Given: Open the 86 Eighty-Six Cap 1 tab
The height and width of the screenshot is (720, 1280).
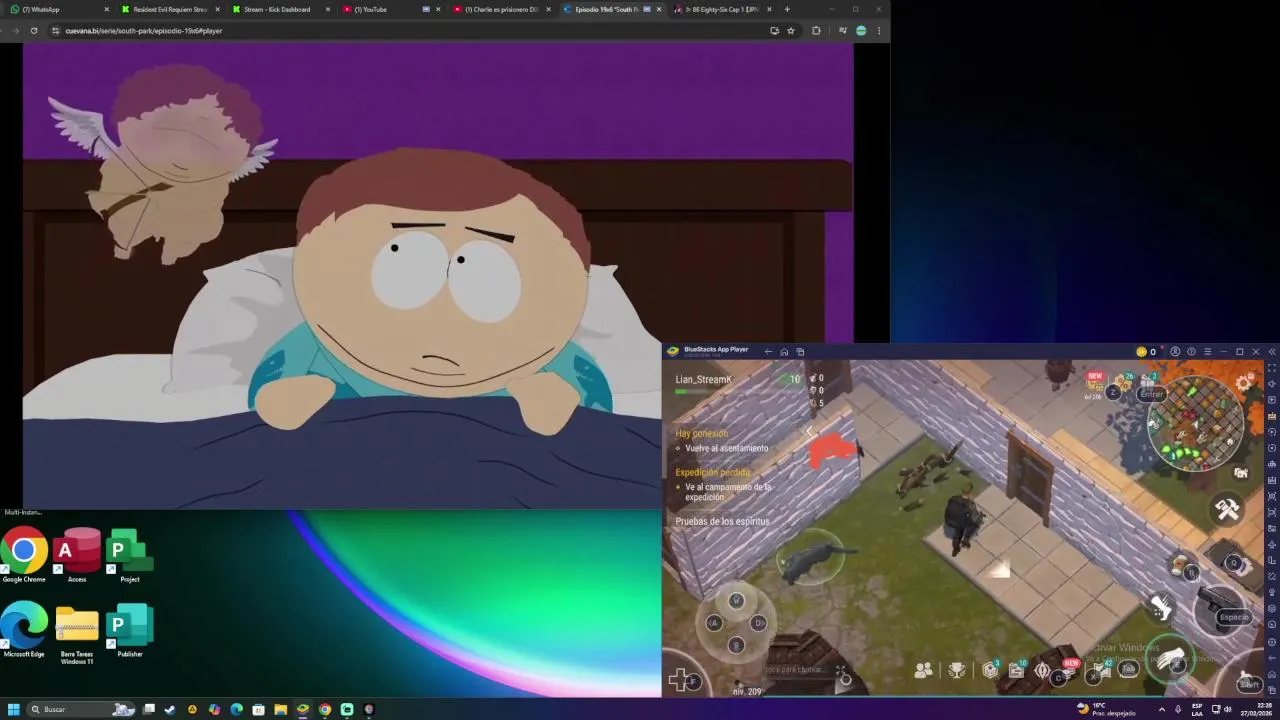Looking at the screenshot, I should click(720, 9).
